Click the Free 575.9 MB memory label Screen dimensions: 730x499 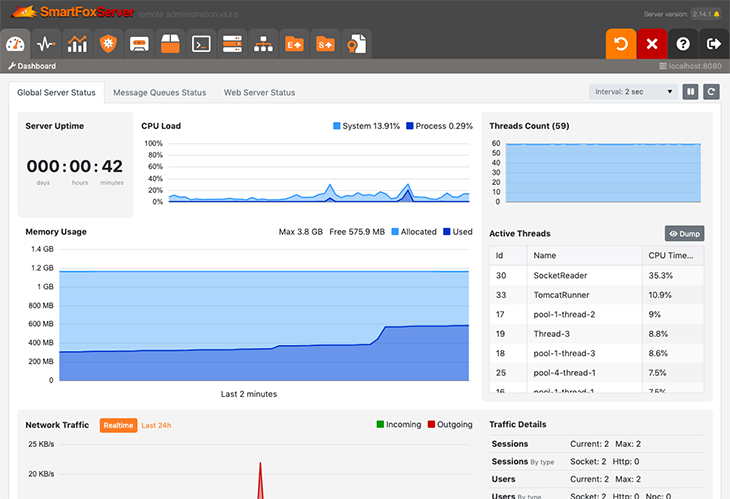coord(357,232)
